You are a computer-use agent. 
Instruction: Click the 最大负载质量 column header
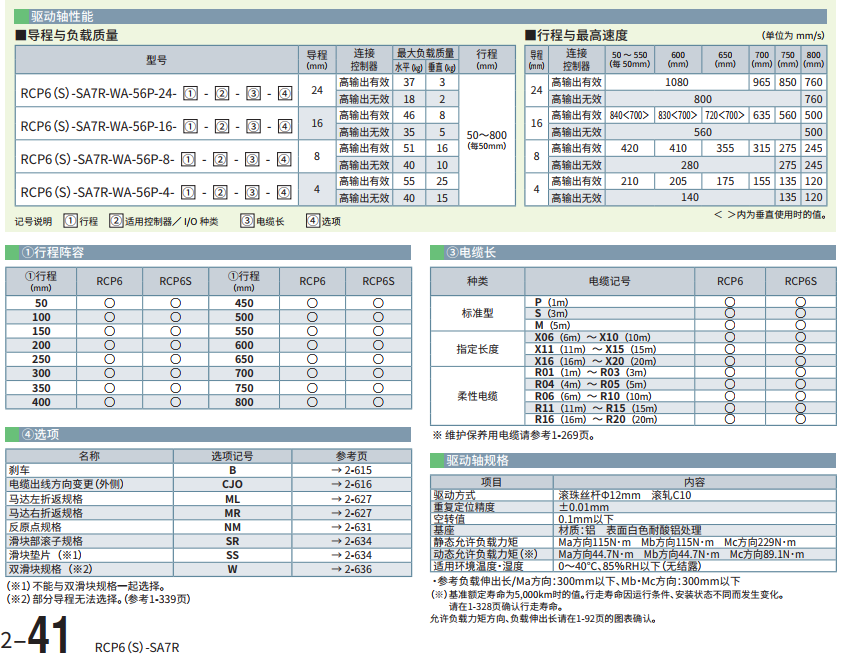[426, 53]
